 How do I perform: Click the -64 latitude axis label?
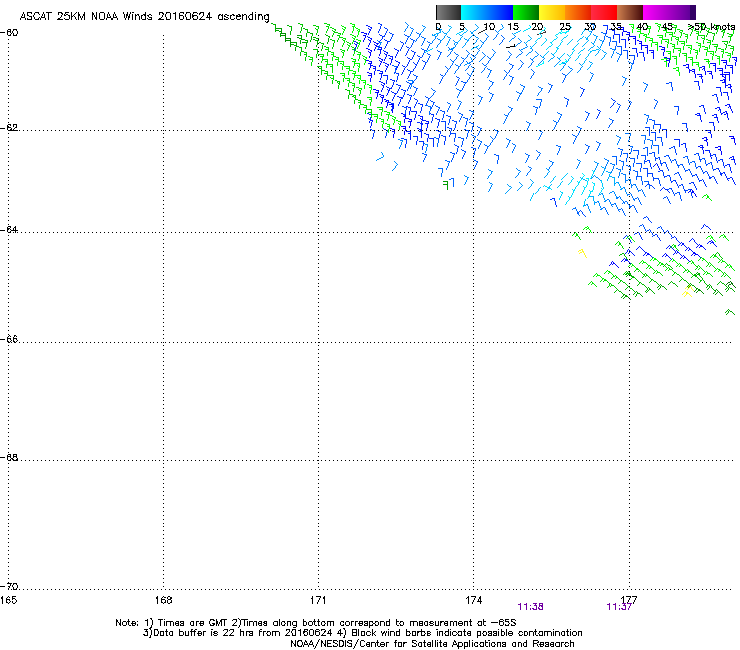pyautogui.click(x=9, y=230)
